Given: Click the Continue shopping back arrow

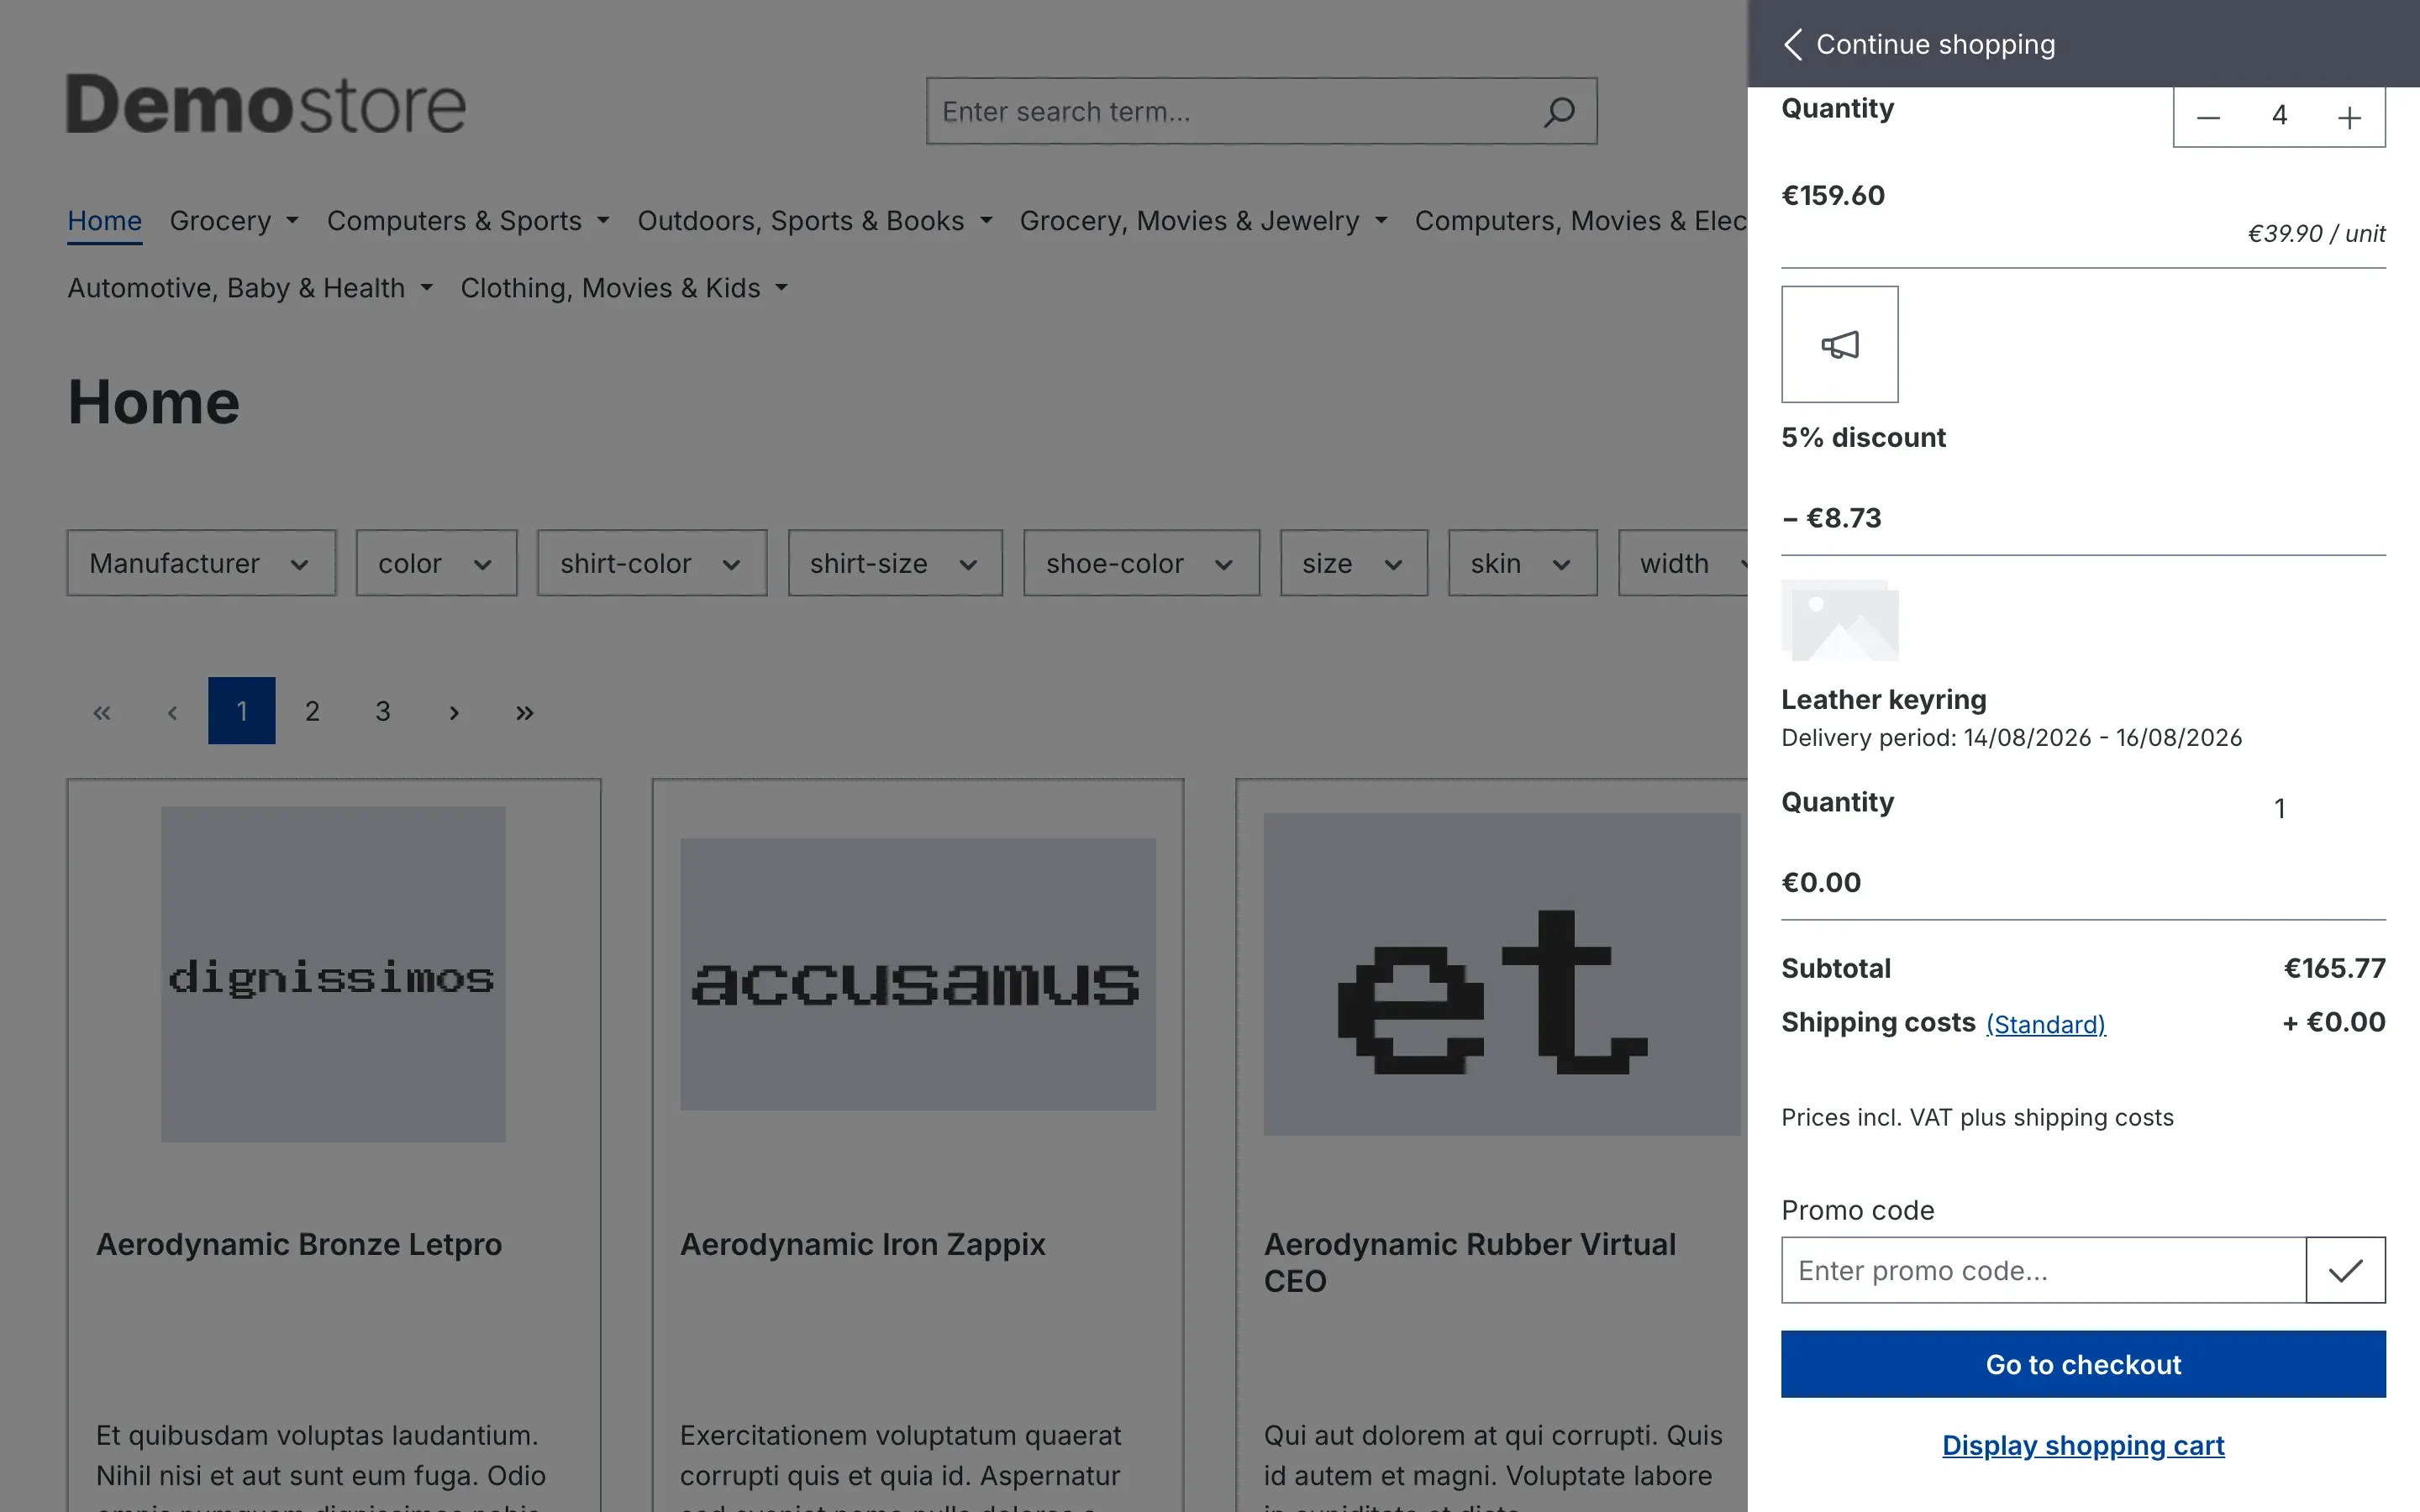Looking at the screenshot, I should [x=1793, y=44].
